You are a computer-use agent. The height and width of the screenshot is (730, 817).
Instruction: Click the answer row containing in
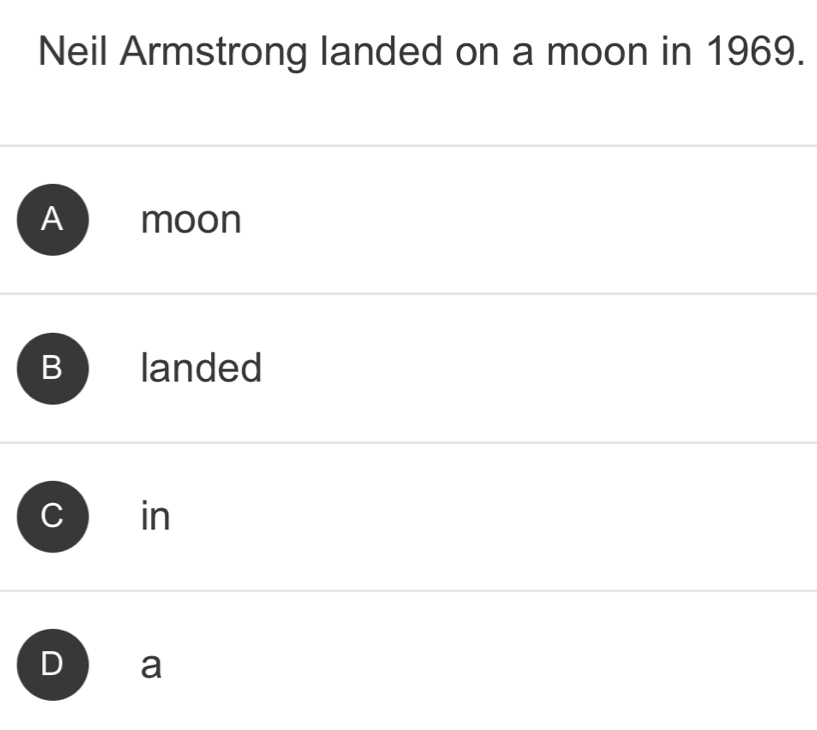click(x=400, y=516)
